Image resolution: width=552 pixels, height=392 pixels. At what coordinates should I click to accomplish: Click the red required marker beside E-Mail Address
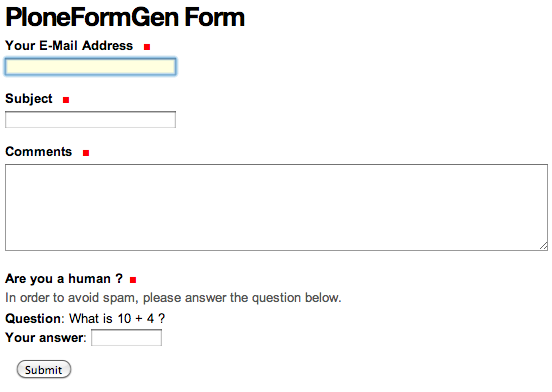(147, 47)
